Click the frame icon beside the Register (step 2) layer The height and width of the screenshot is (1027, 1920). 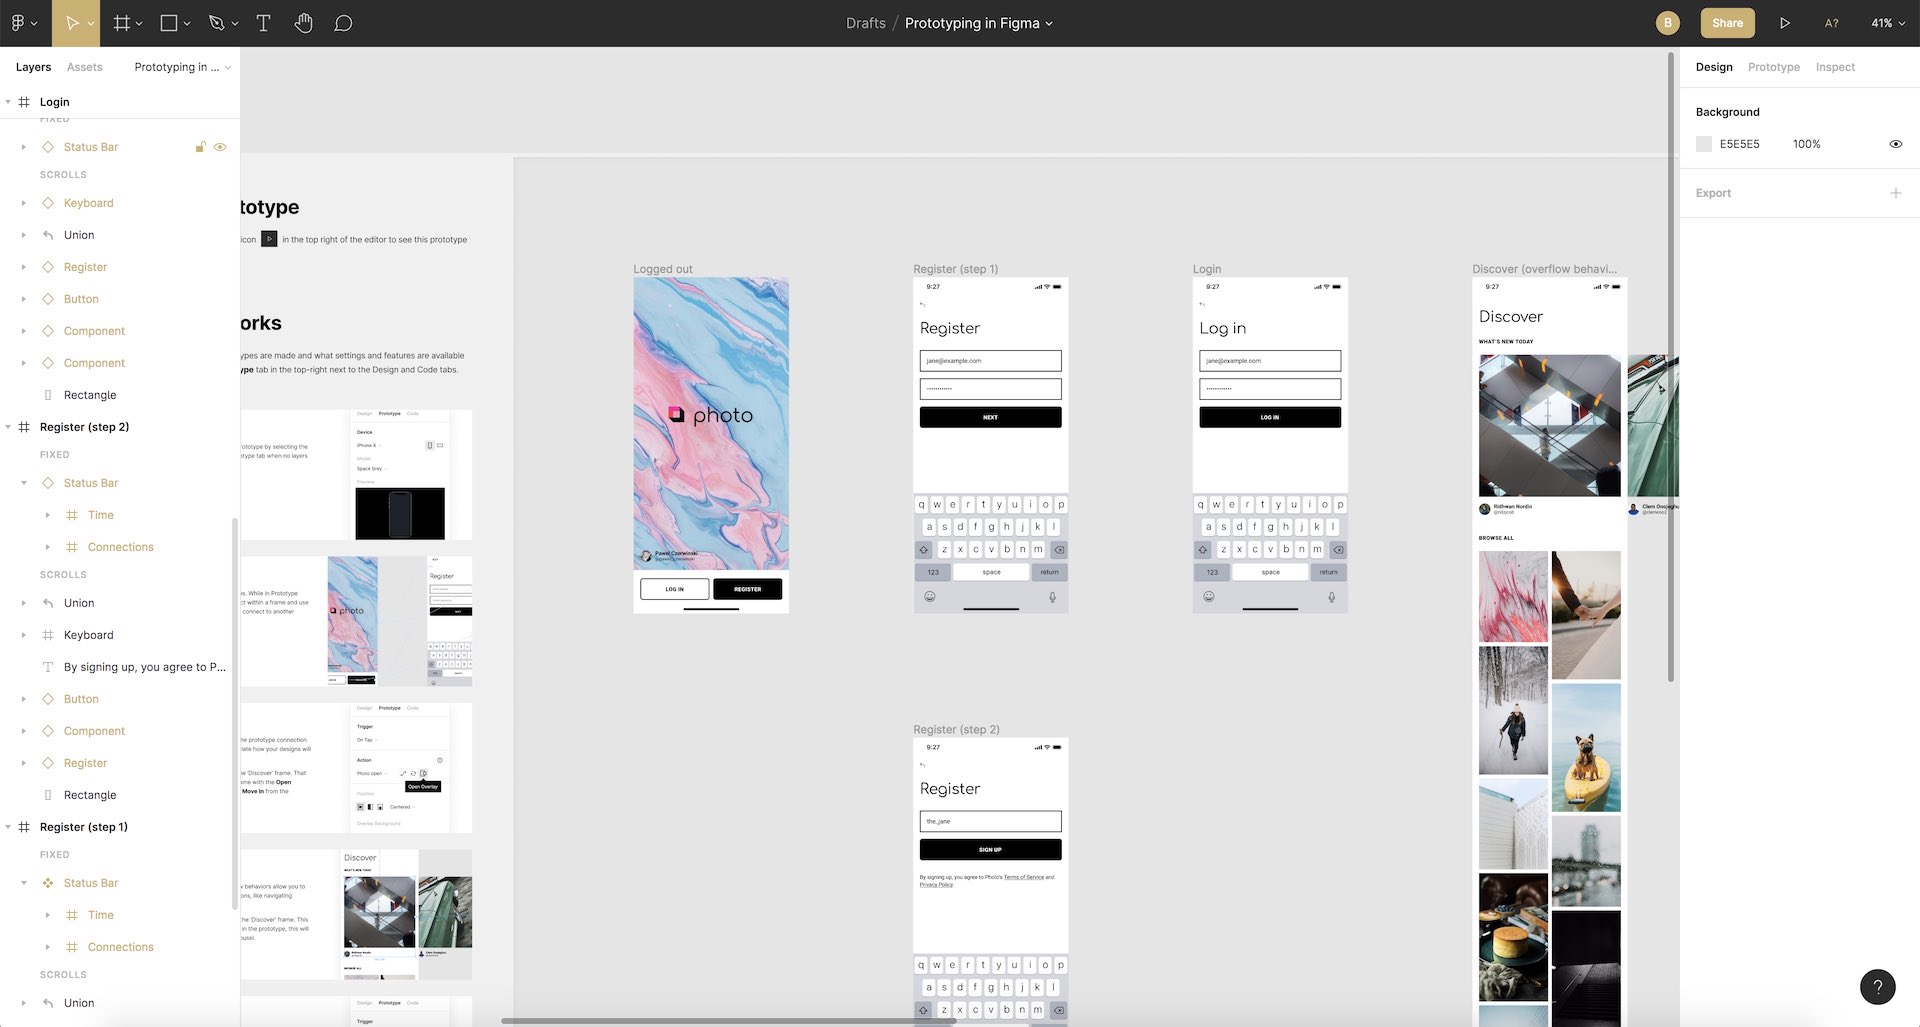click(24, 427)
